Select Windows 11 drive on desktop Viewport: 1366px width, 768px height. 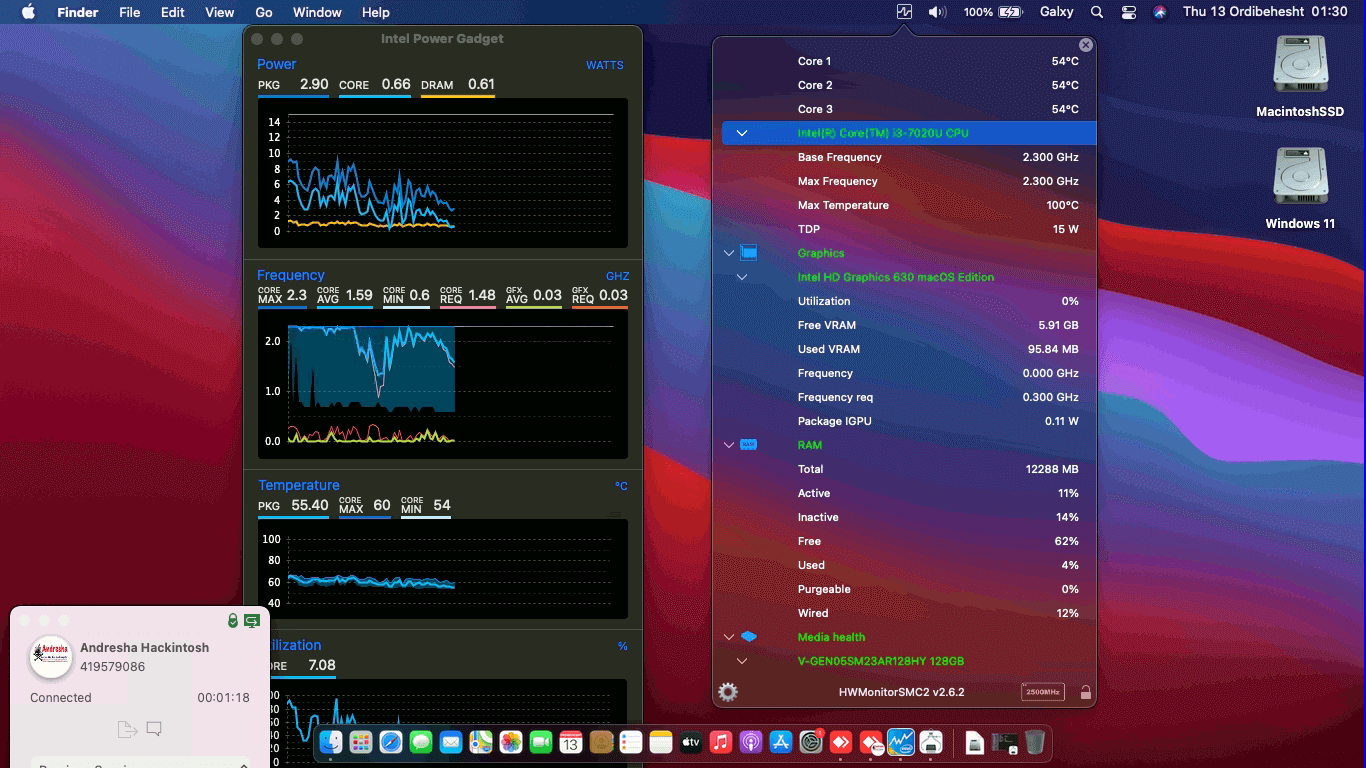click(x=1300, y=188)
